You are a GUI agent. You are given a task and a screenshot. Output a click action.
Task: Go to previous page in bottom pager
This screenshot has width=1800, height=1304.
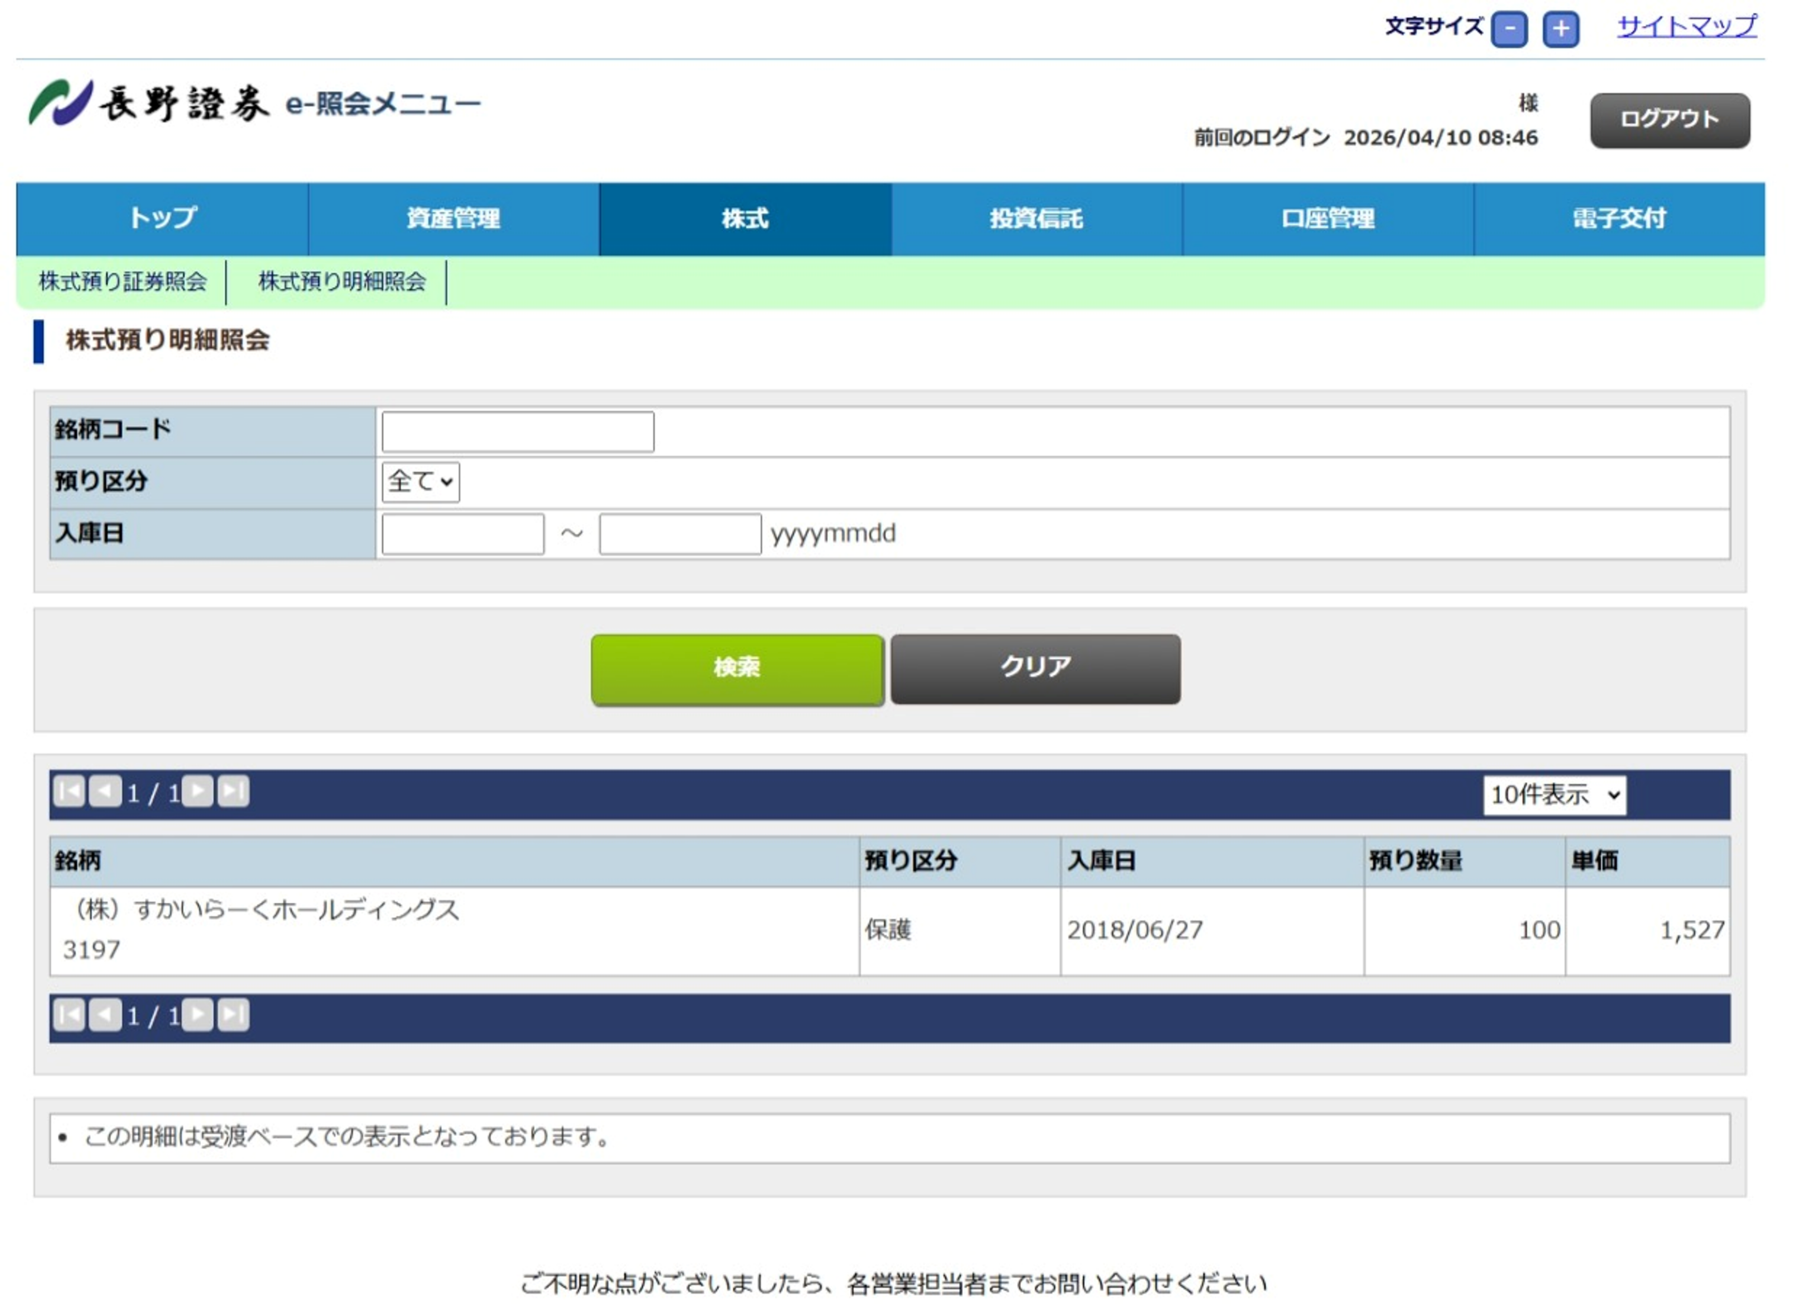pos(105,1015)
